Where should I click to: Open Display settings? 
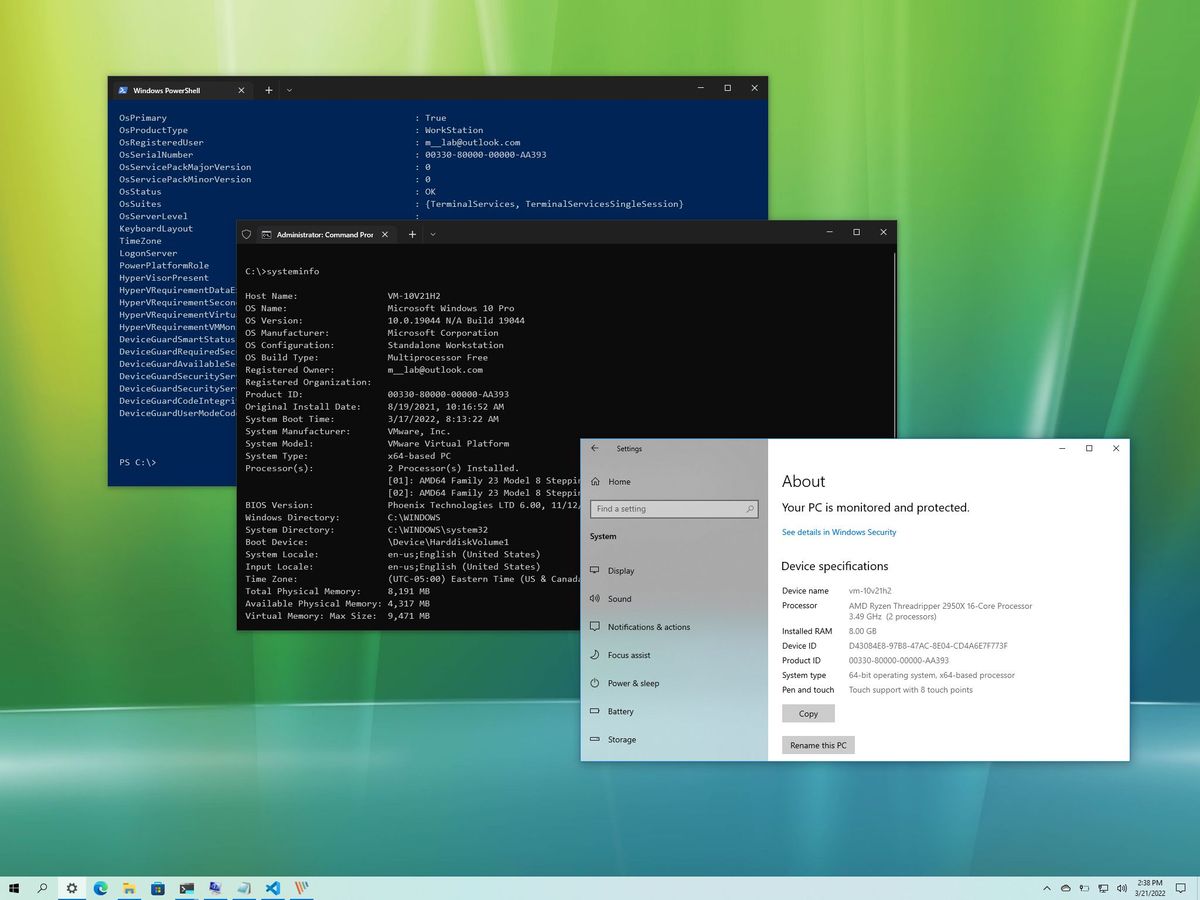pyautogui.click(x=621, y=571)
